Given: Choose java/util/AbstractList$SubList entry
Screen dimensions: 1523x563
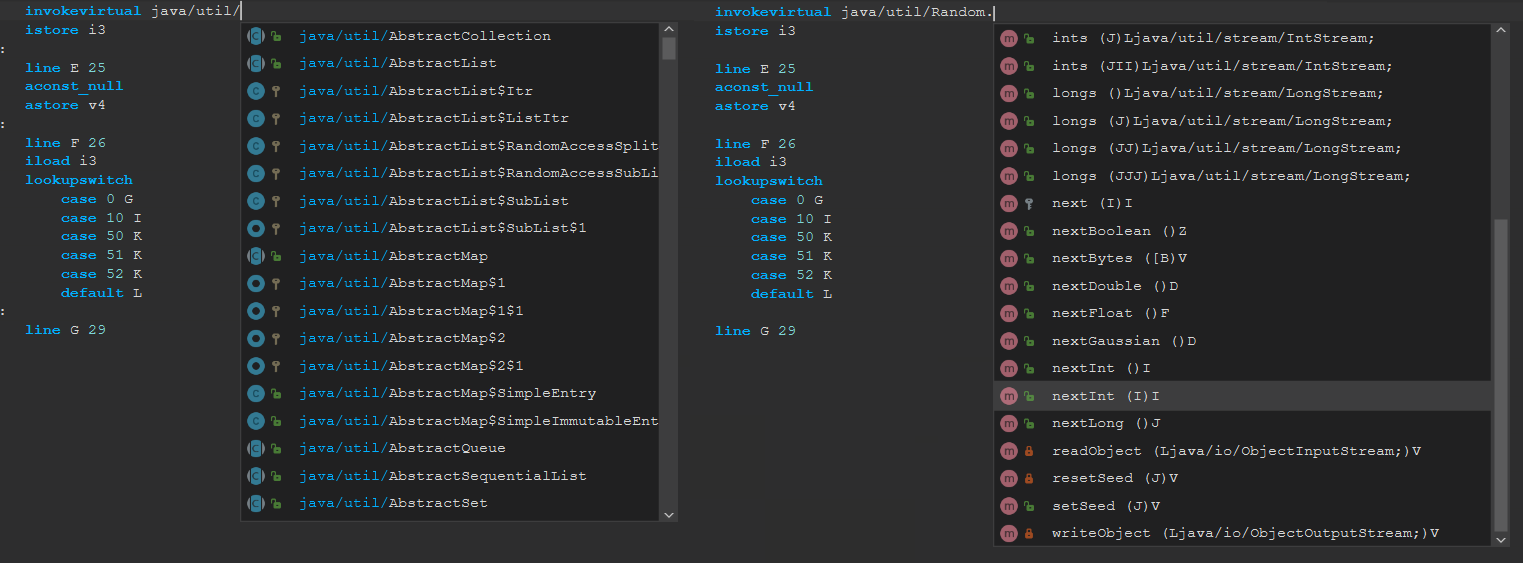Looking at the screenshot, I should coord(450,201).
